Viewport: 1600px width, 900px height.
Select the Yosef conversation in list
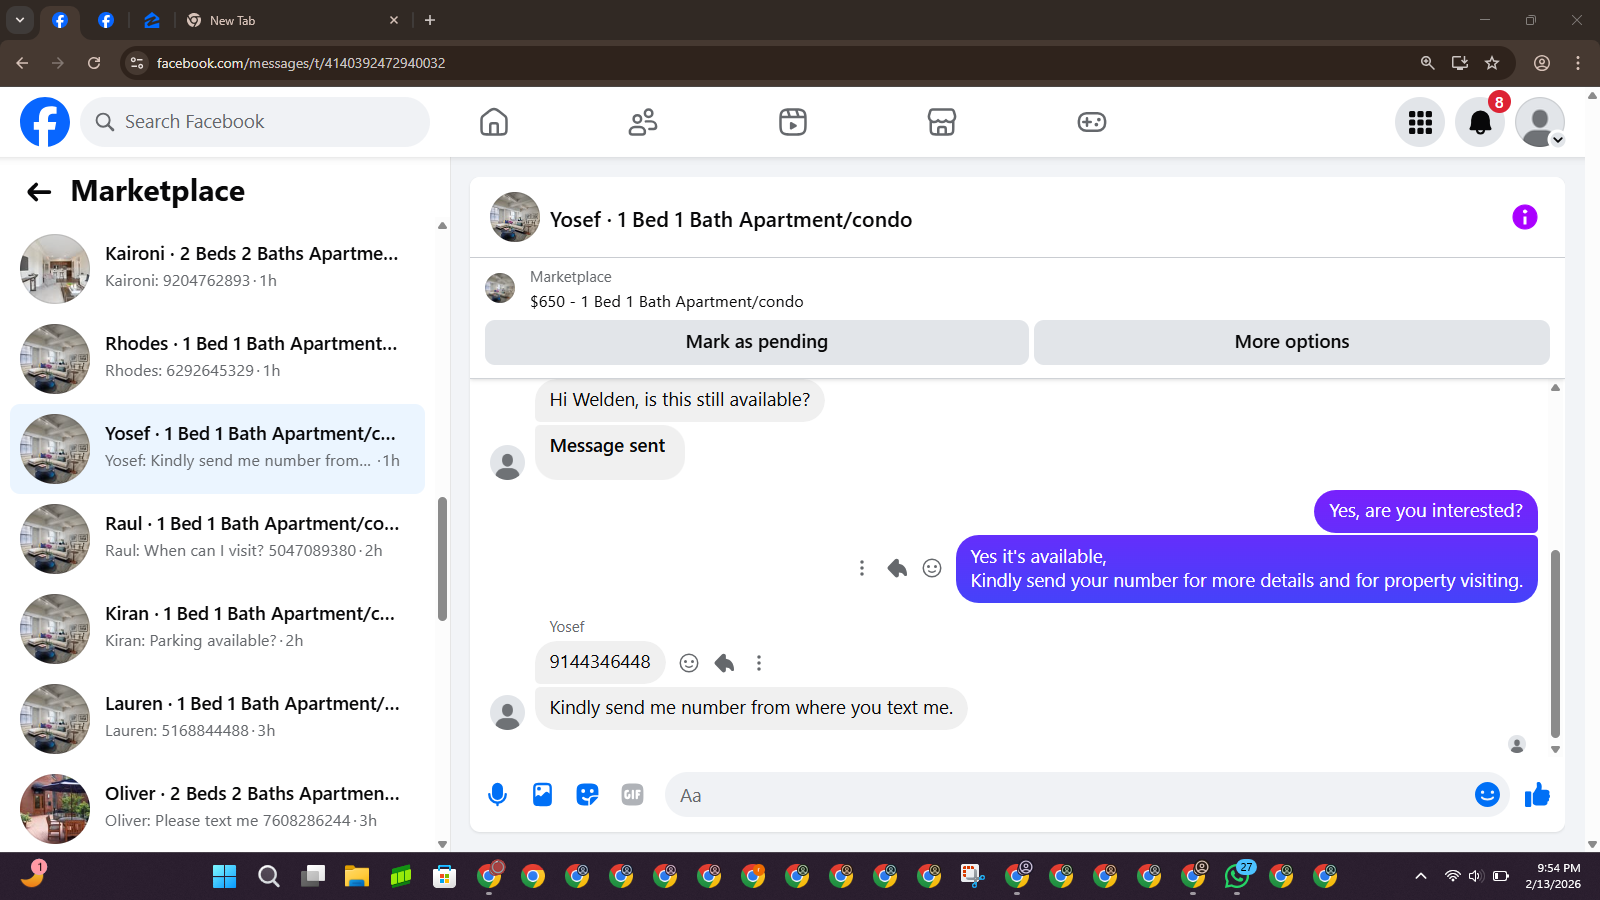click(217, 449)
